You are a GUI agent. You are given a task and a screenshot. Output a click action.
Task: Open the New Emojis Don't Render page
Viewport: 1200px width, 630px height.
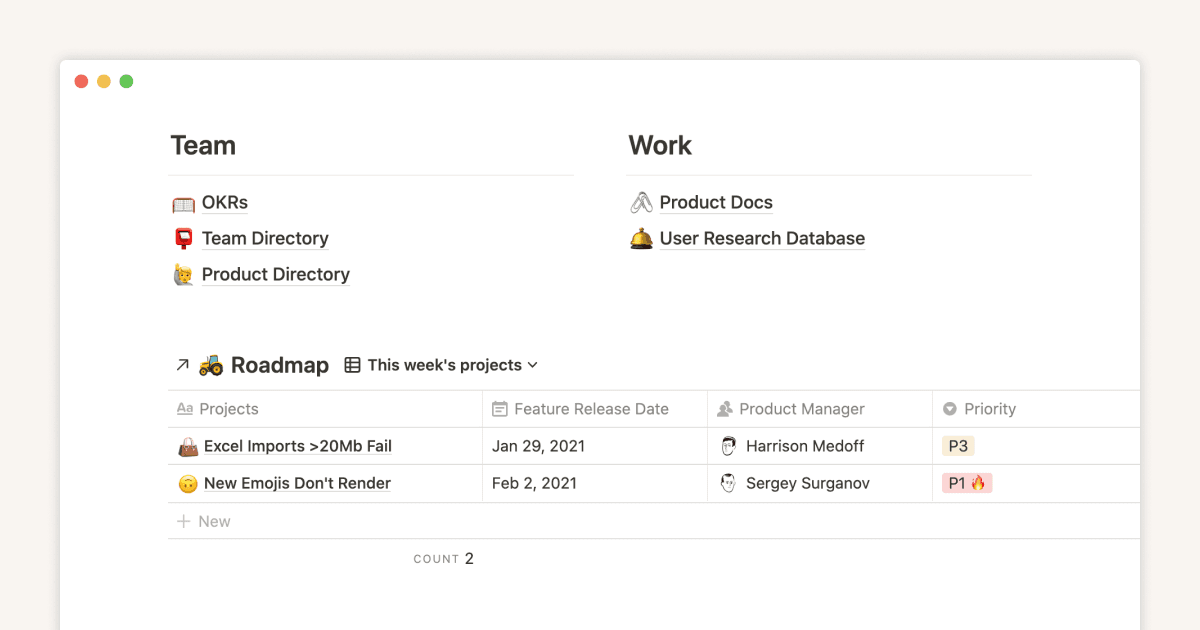click(x=296, y=483)
